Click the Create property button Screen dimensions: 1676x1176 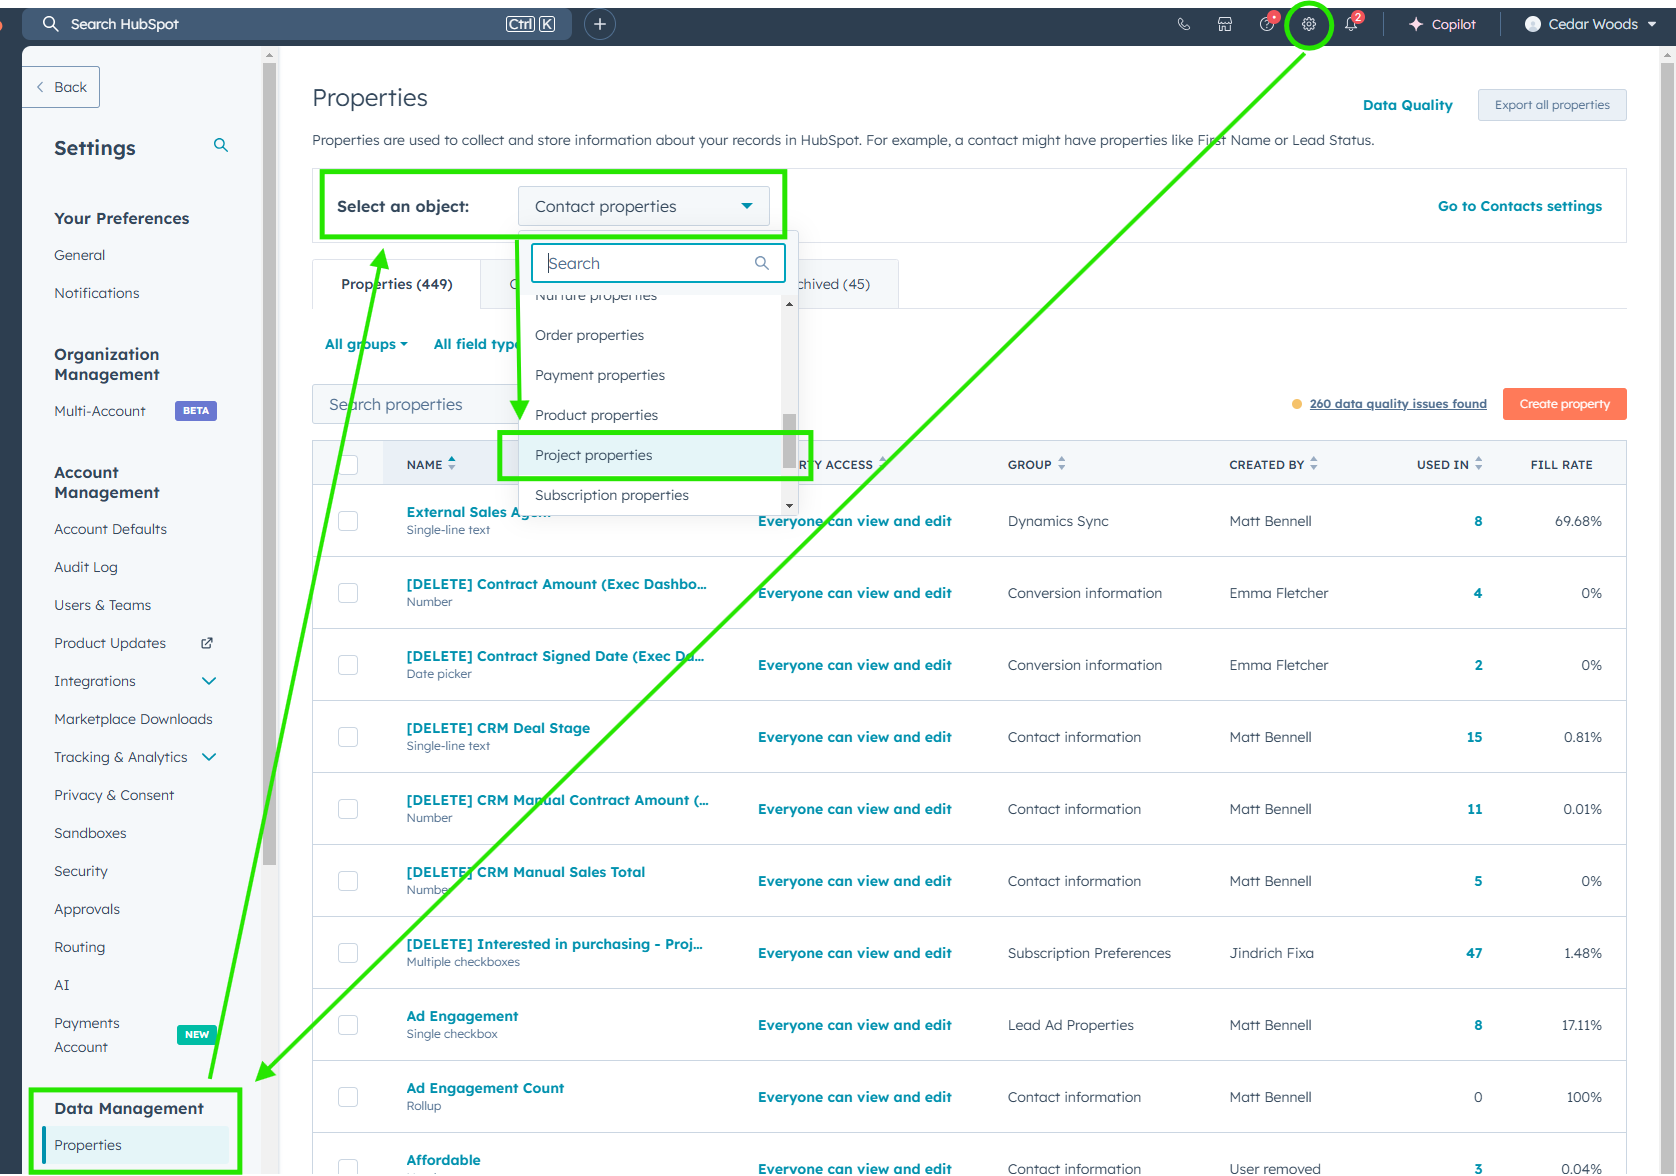point(1564,404)
